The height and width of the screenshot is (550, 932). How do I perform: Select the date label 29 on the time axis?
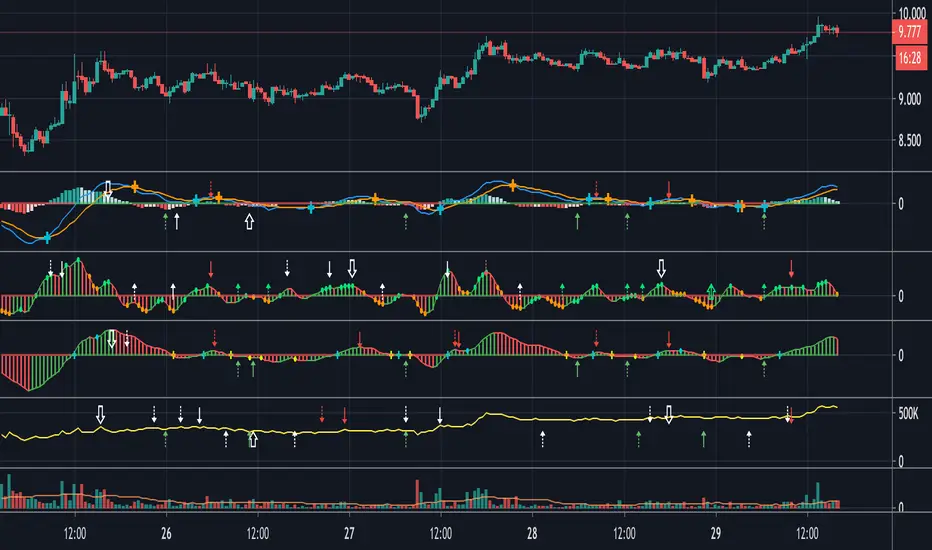click(x=716, y=533)
